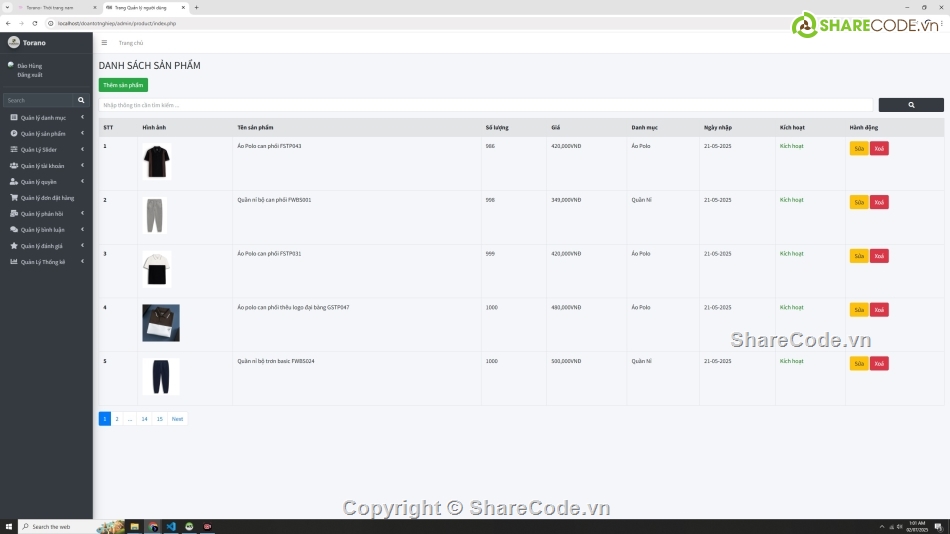Open Quản lý đơn đặt hàng menu
Viewport: 950px width, 534px height.
pyautogui.click(x=47, y=198)
